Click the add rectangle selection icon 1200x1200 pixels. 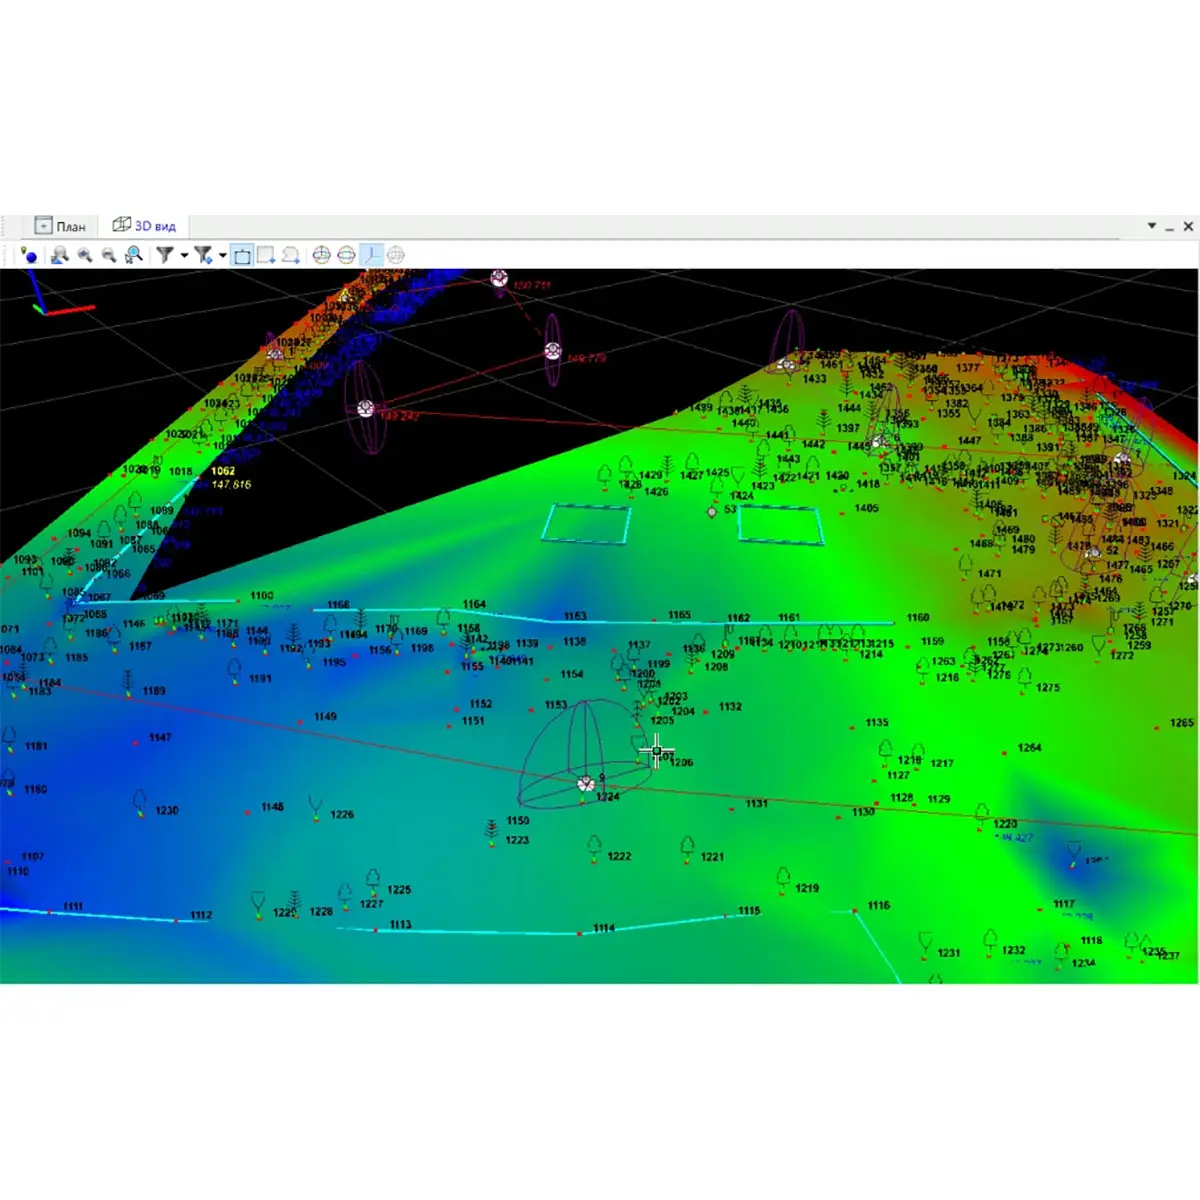(266, 256)
